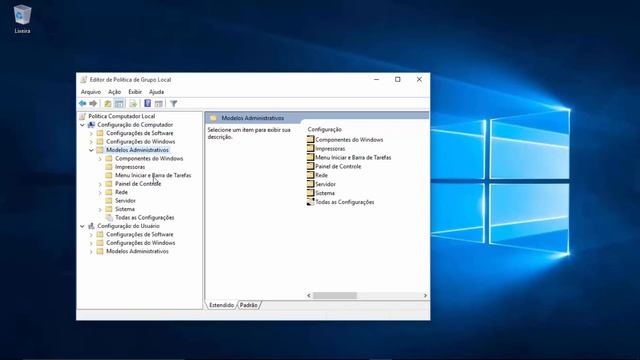
Task: Select Todas as Configurações text in right list
Action: coord(344,202)
